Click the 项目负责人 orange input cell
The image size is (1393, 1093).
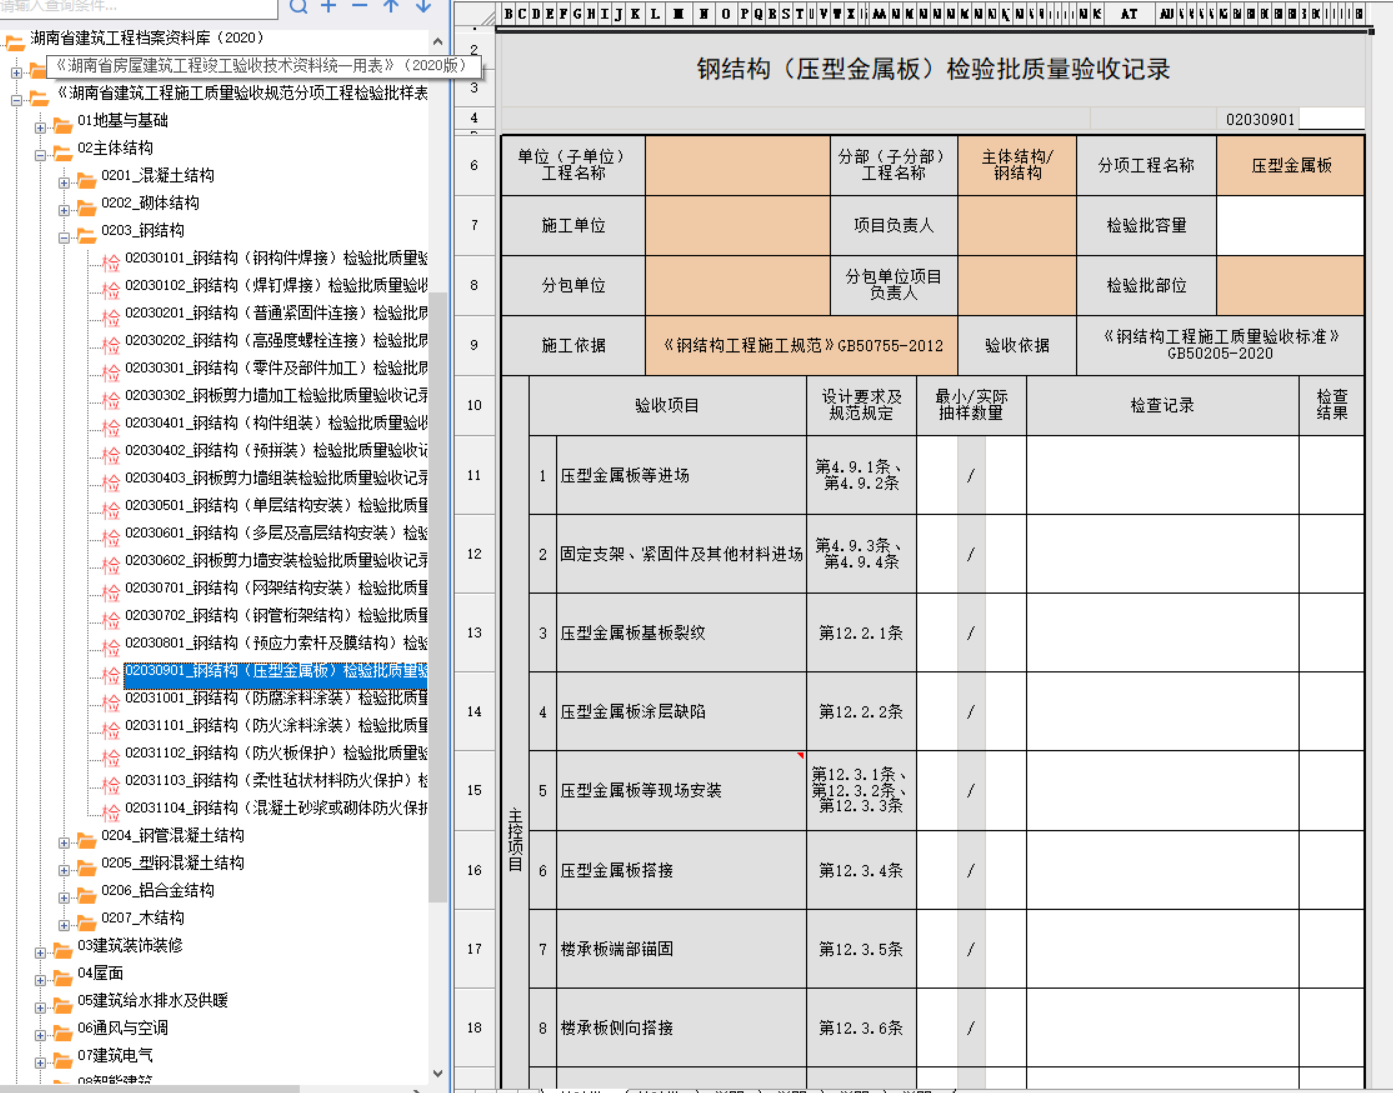tap(1017, 225)
